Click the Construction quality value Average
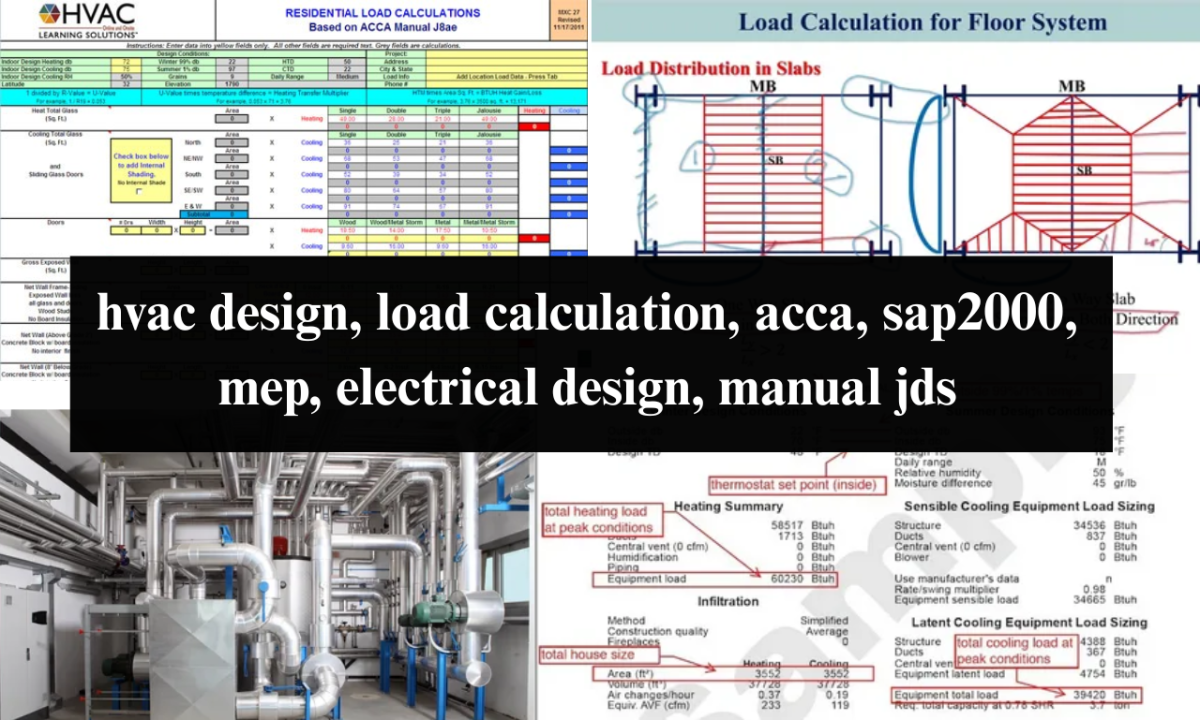The height and width of the screenshot is (720, 1200). 826,632
